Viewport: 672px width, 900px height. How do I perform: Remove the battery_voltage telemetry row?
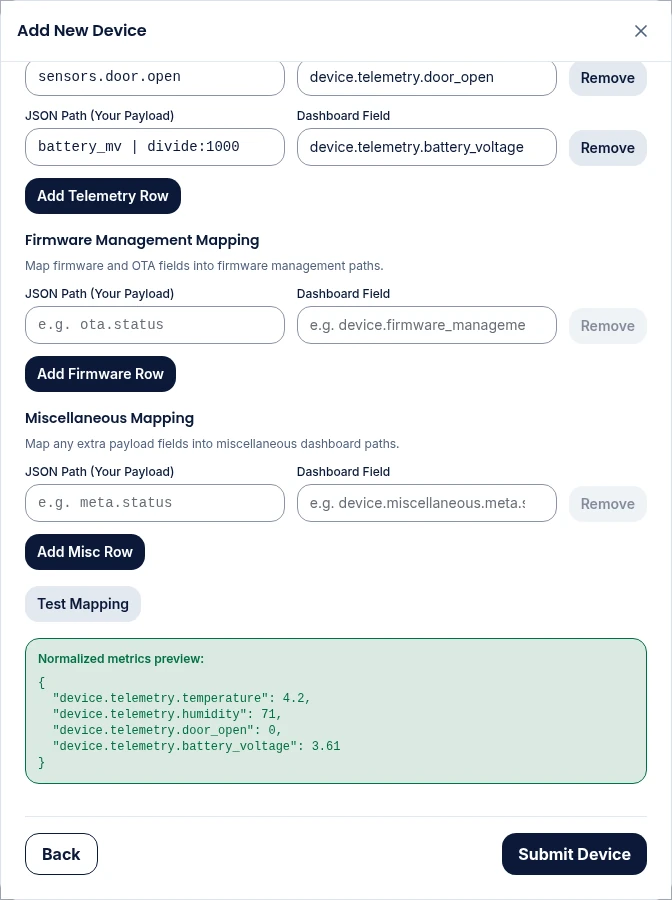(x=608, y=148)
